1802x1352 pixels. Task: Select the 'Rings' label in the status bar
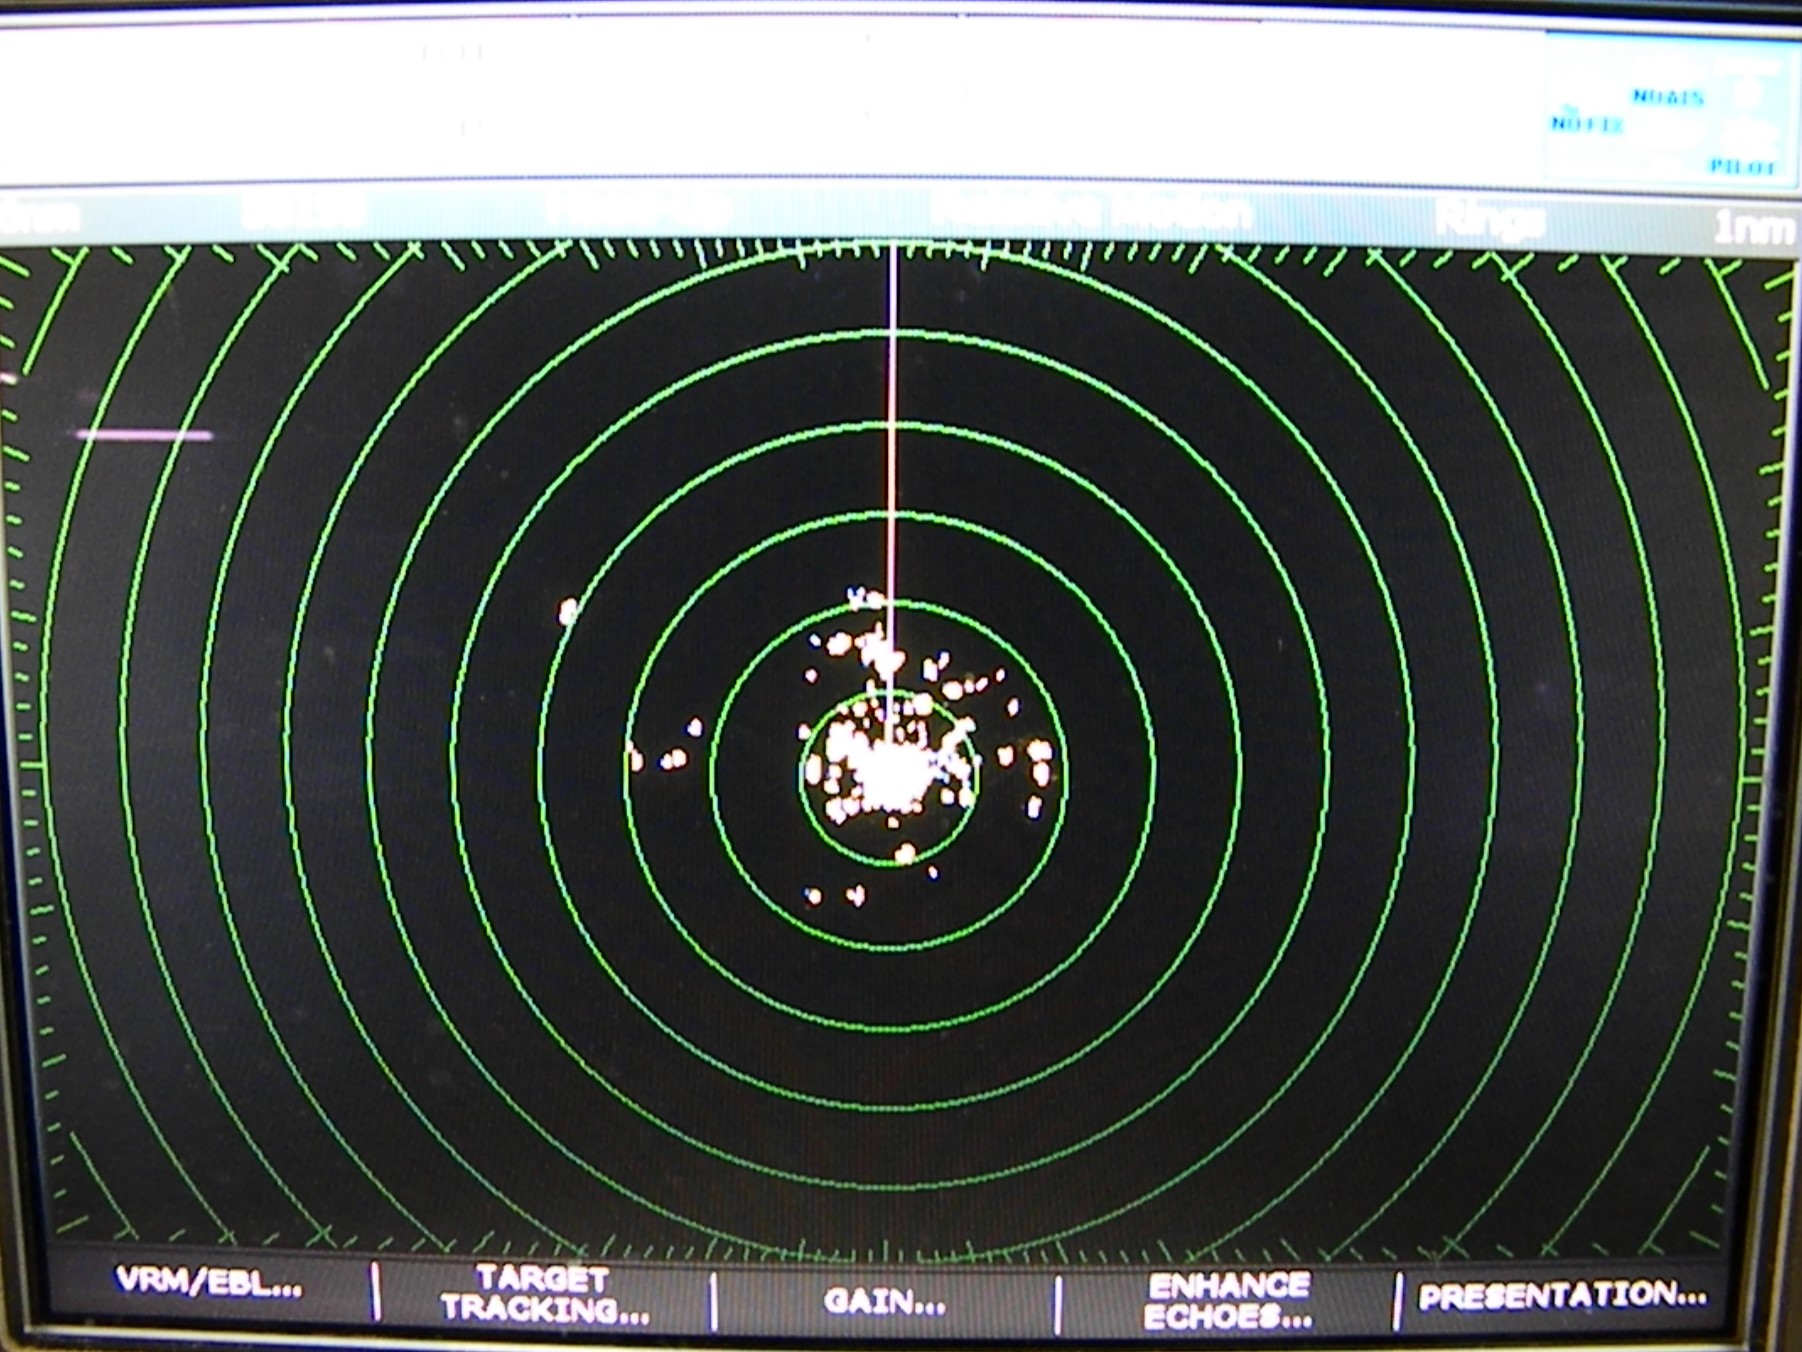click(x=1488, y=221)
